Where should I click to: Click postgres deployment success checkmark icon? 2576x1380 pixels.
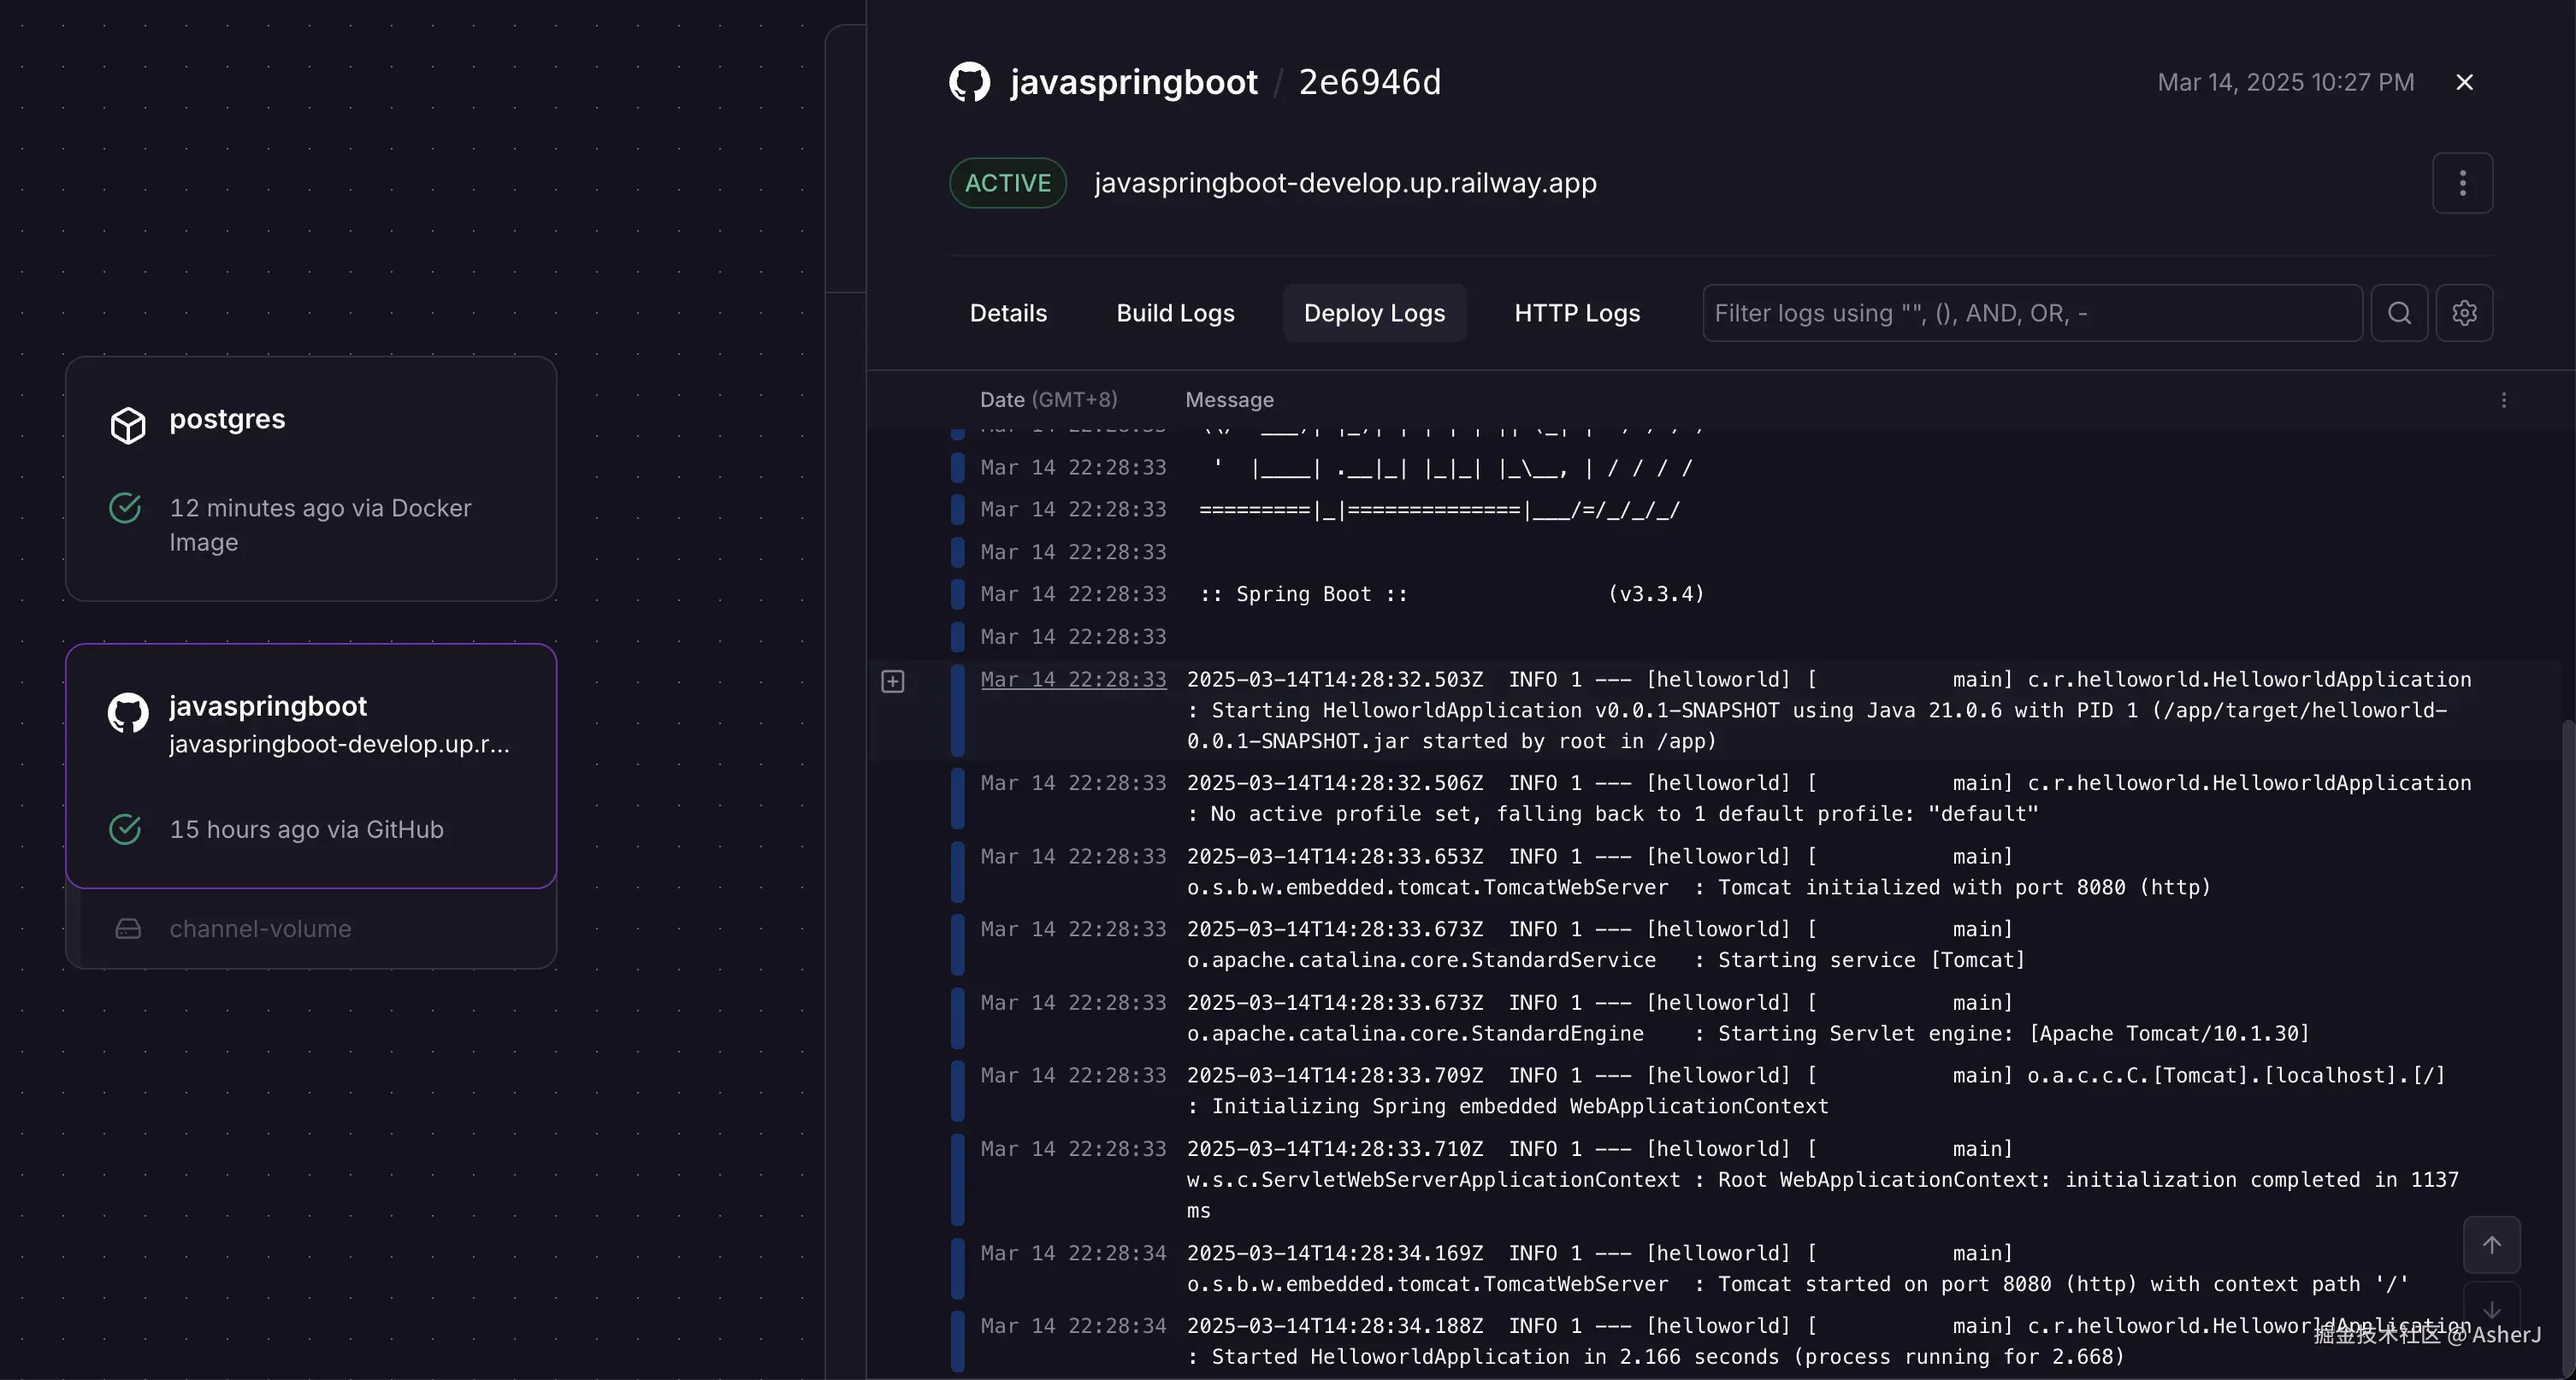click(x=125, y=508)
